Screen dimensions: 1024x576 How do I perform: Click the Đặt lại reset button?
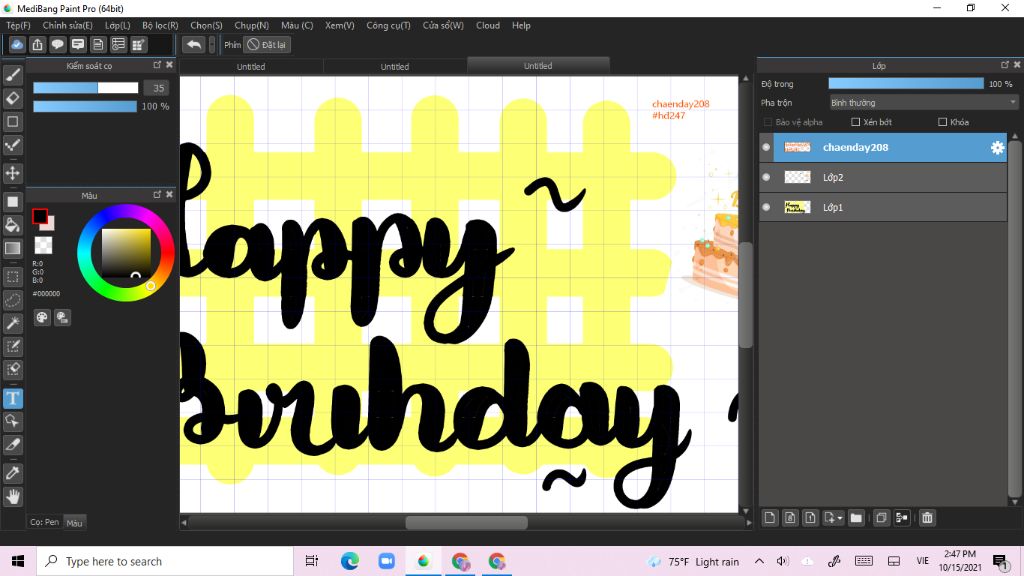267,45
